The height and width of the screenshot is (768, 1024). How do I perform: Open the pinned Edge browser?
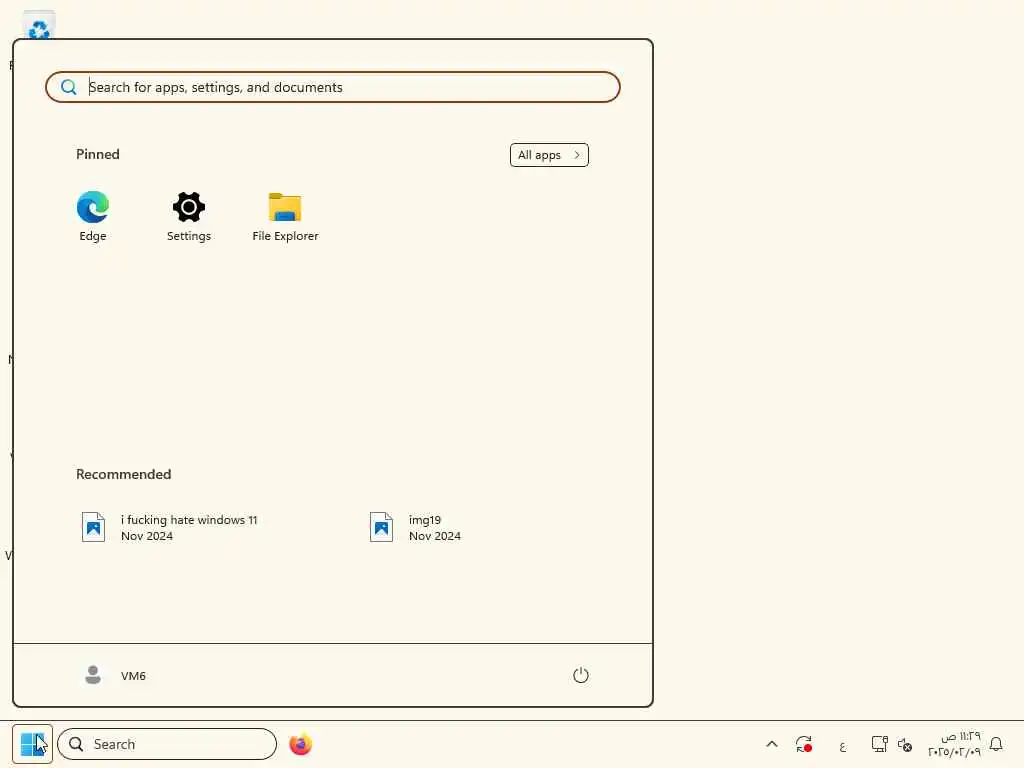pos(93,217)
